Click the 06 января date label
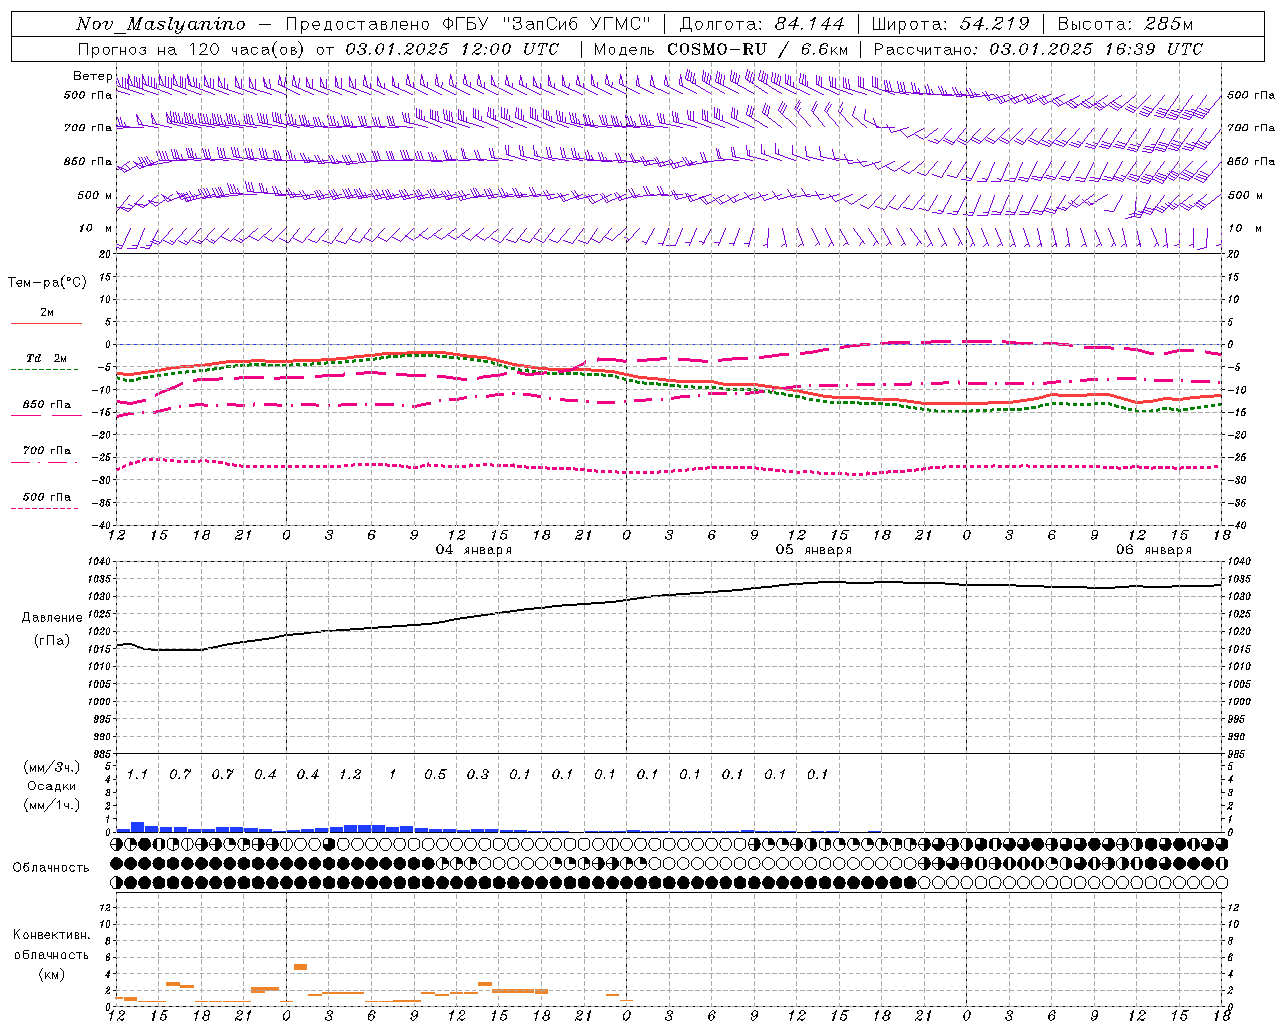Image resolution: width=1280 pixels, height=1024 pixels. click(1154, 550)
